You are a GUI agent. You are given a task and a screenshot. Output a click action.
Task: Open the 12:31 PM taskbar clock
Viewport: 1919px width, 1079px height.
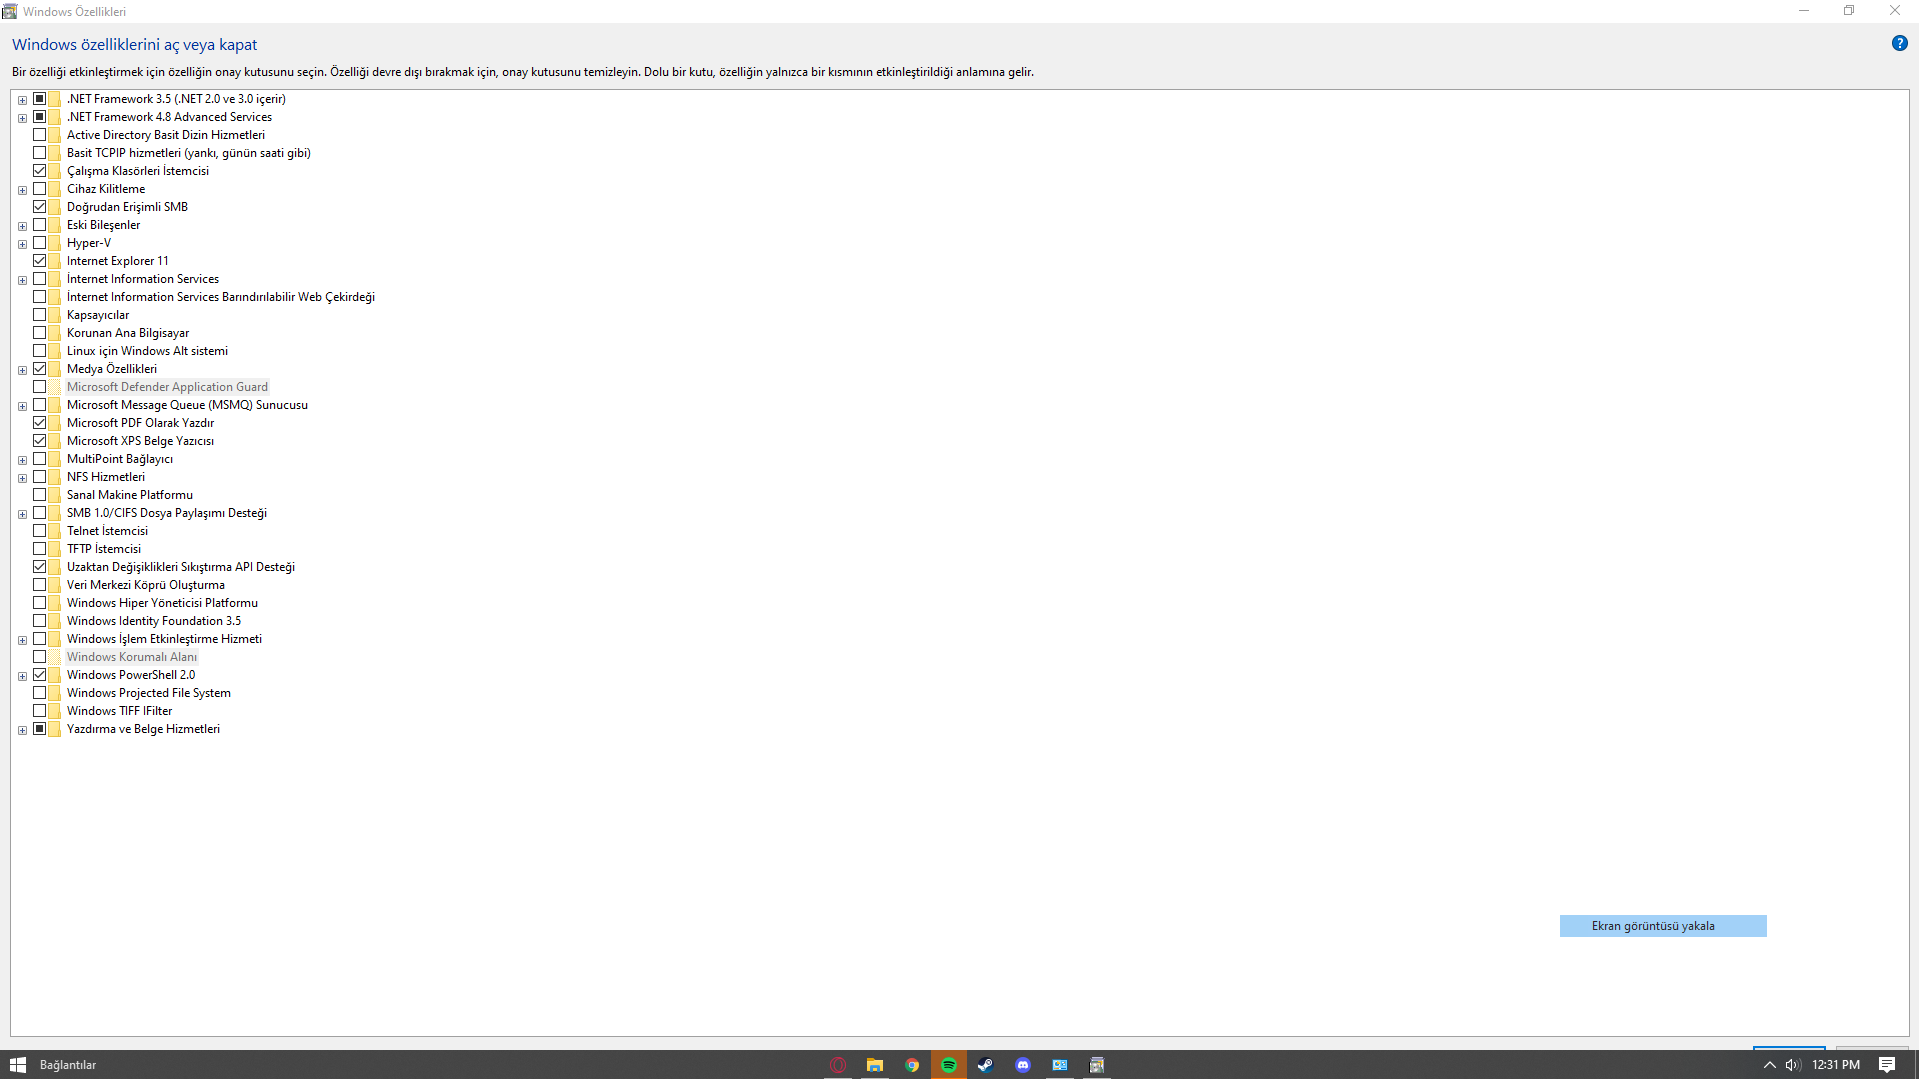point(1836,1065)
